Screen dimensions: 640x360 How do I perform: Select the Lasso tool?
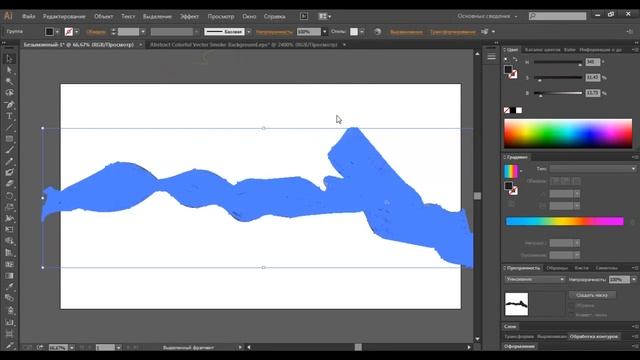(9, 93)
